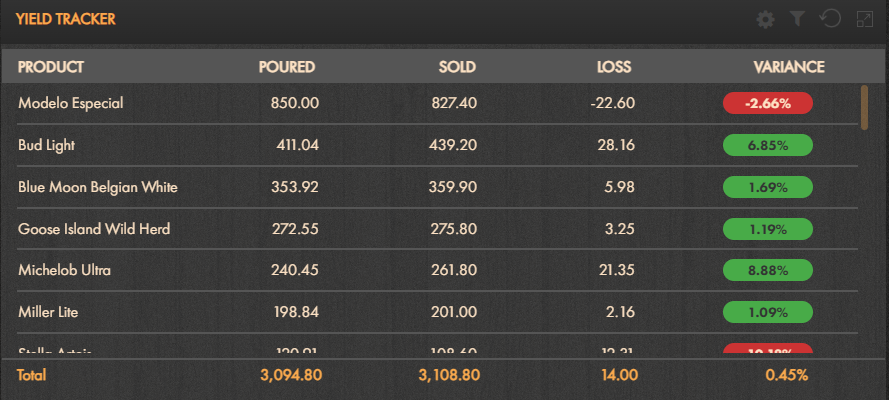Refresh the Yield Tracker data
Screen dimensions: 889x400
pos(831,19)
